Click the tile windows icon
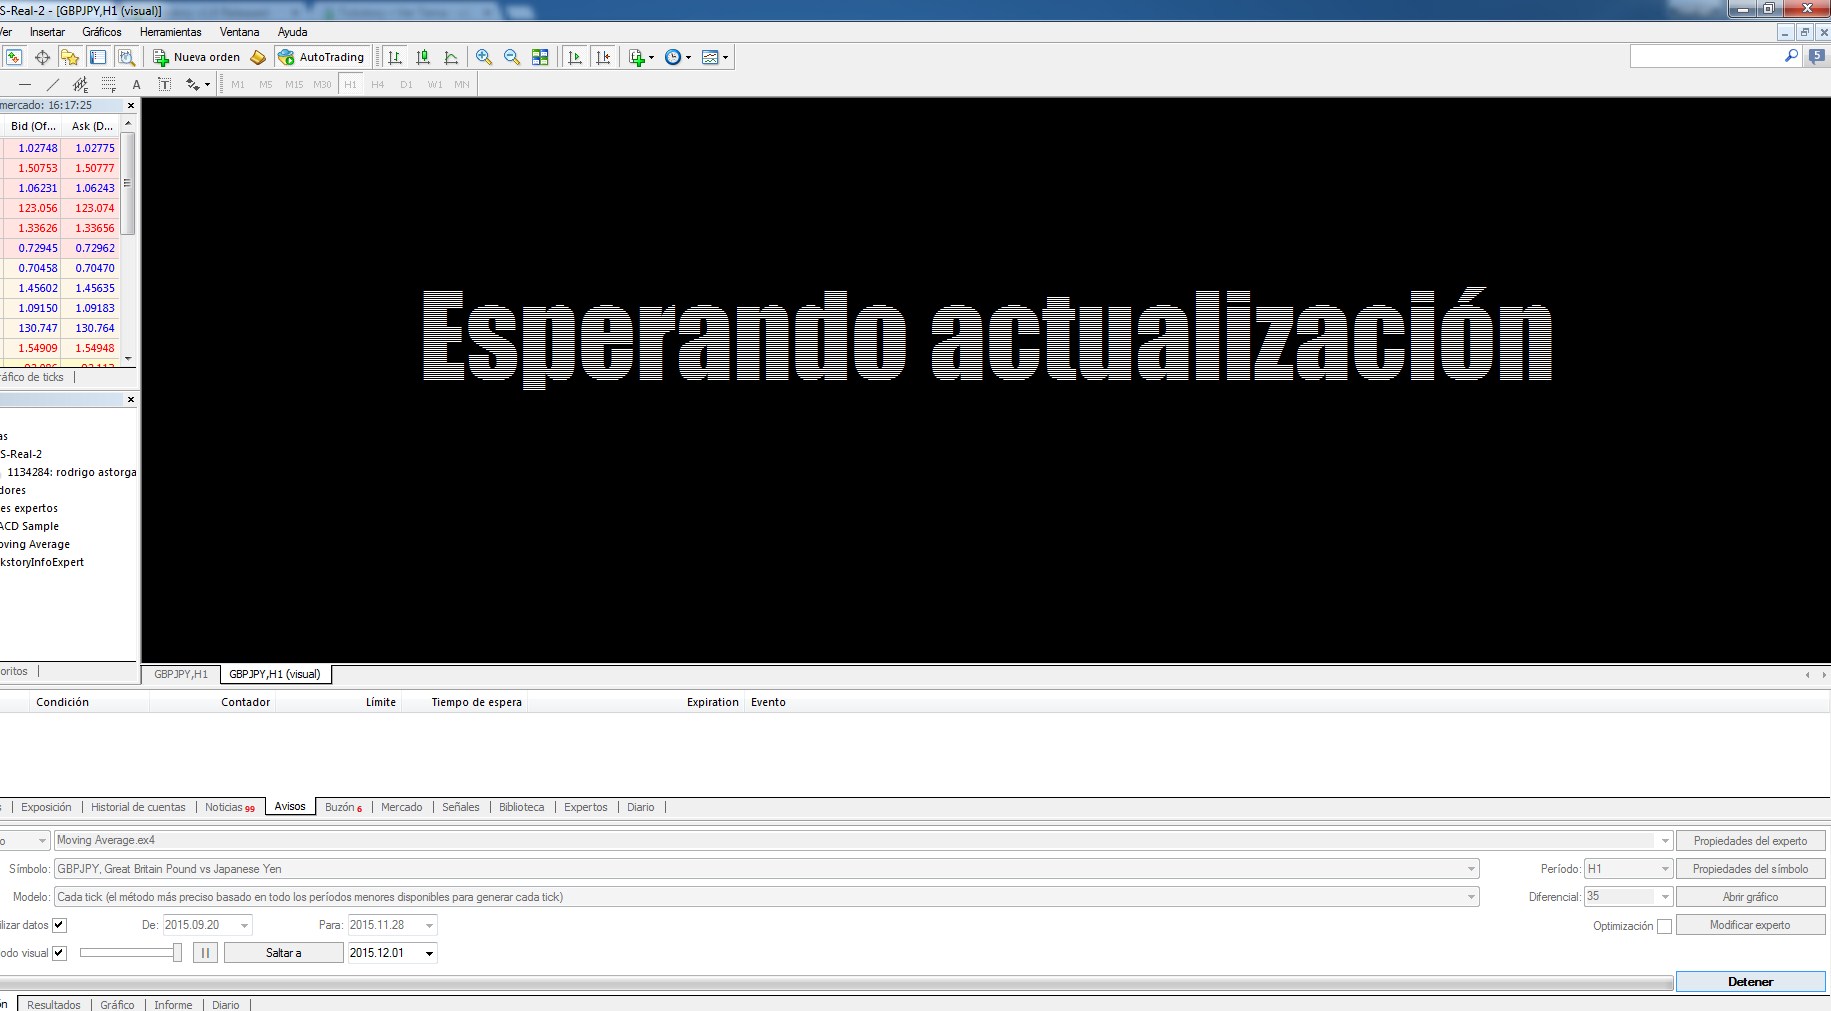The image size is (1831, 1011). [540, 57]
